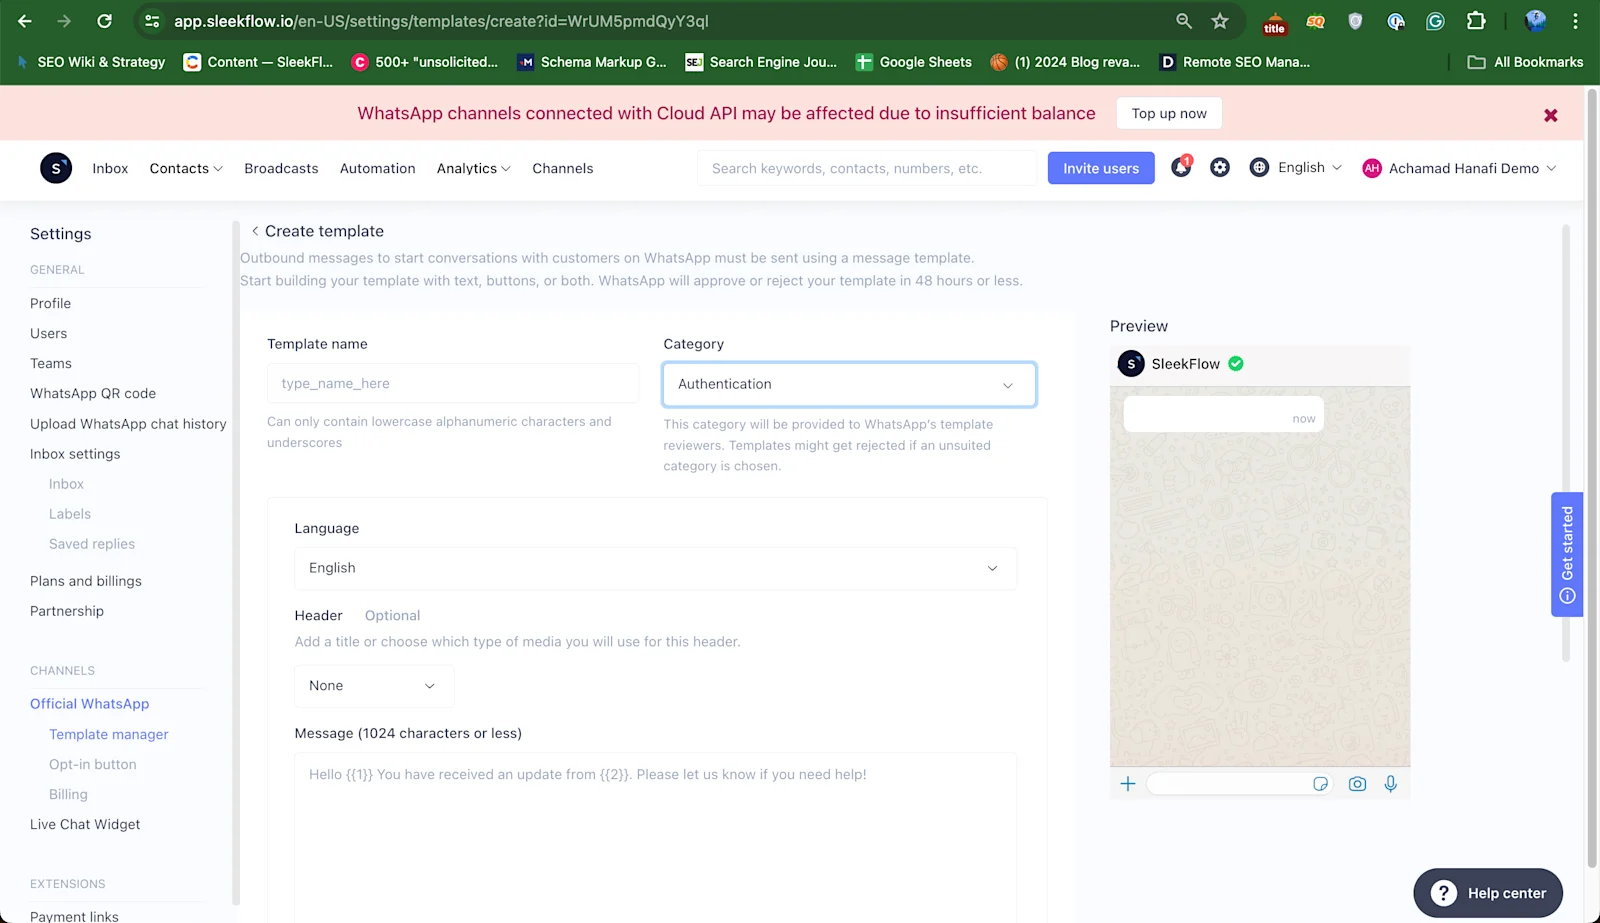This screenshot has width=1600, height=923.
Task: Go back via the Create template chevron
Action: point(255,231)
